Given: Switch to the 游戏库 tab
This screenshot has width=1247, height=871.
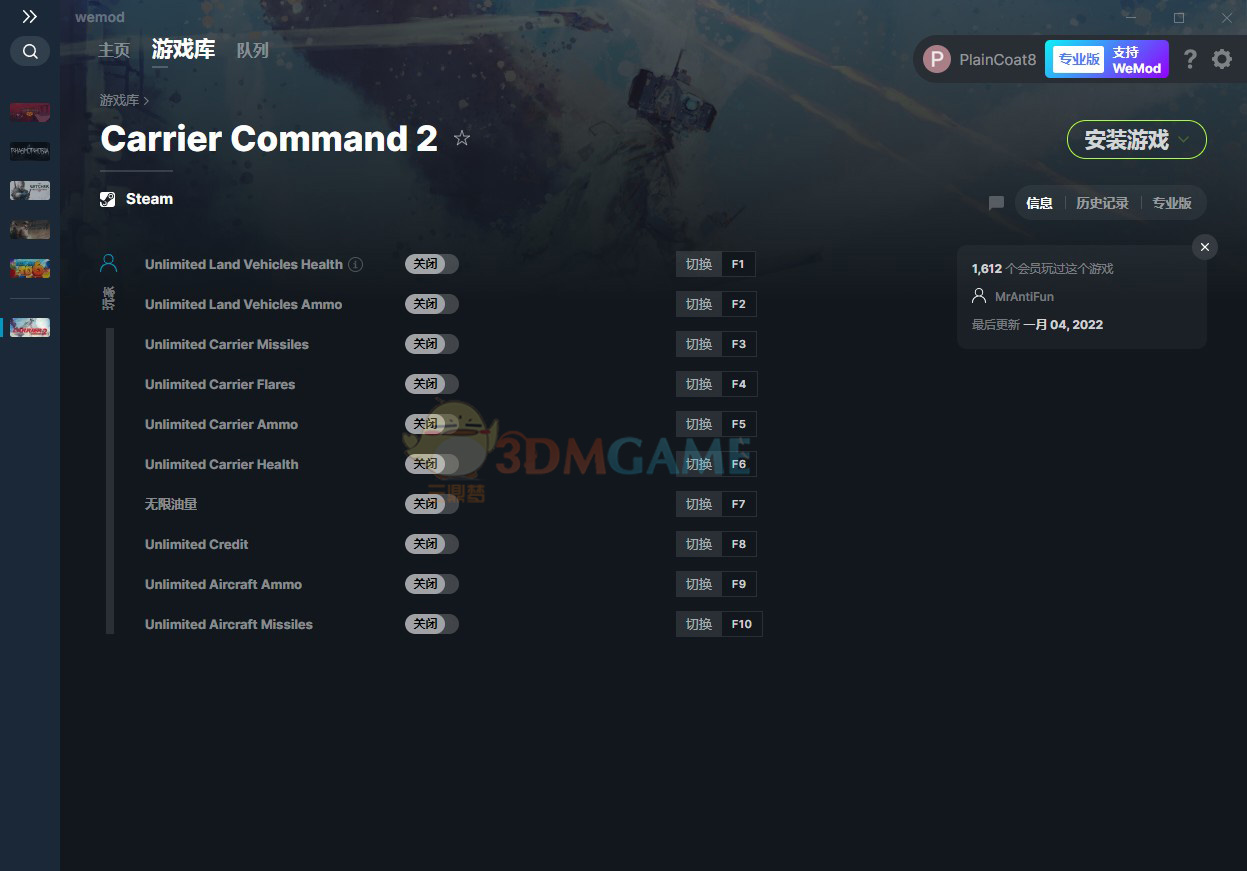Looking at the screenshot, I should click(x=183, y=49).
